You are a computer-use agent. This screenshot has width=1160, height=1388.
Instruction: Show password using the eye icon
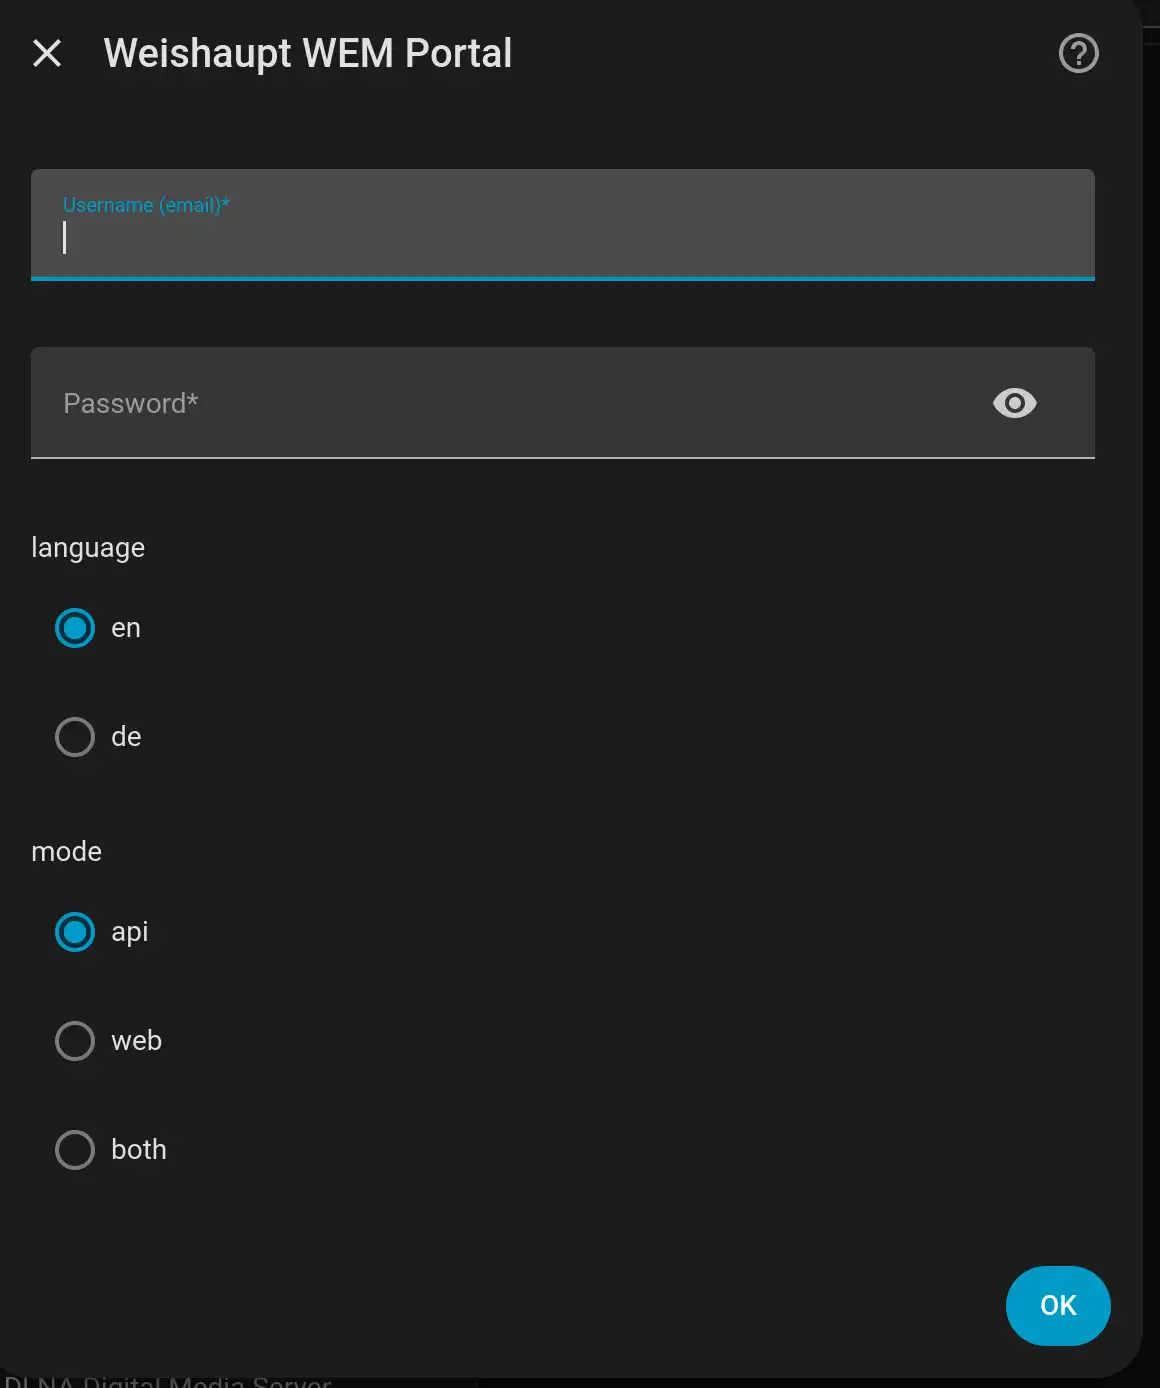[x=1014, y=403]
